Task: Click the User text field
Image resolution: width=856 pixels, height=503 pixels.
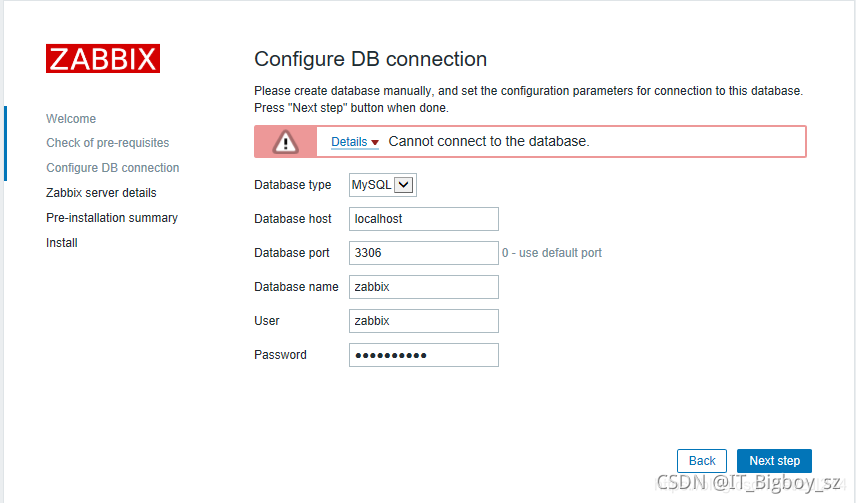Action: coord(423,321)
